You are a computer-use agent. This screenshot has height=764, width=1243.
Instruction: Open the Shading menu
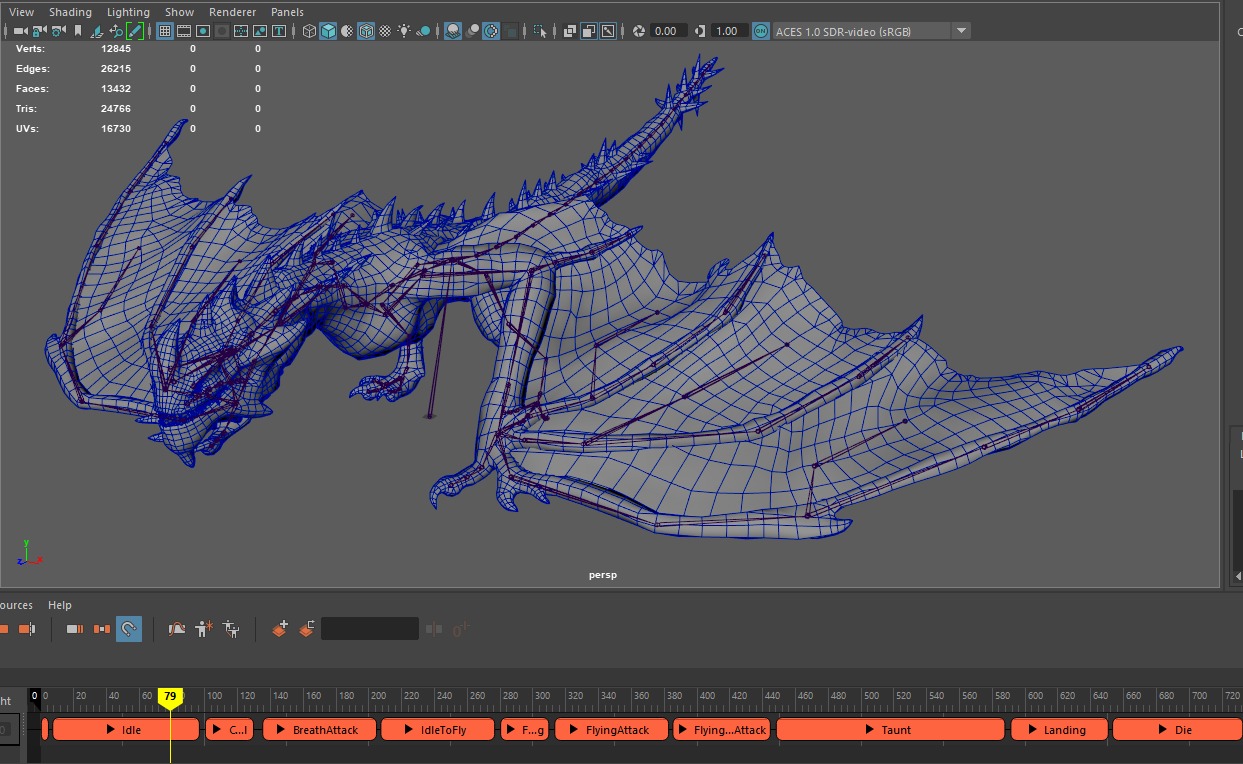(x=70, y=12)
